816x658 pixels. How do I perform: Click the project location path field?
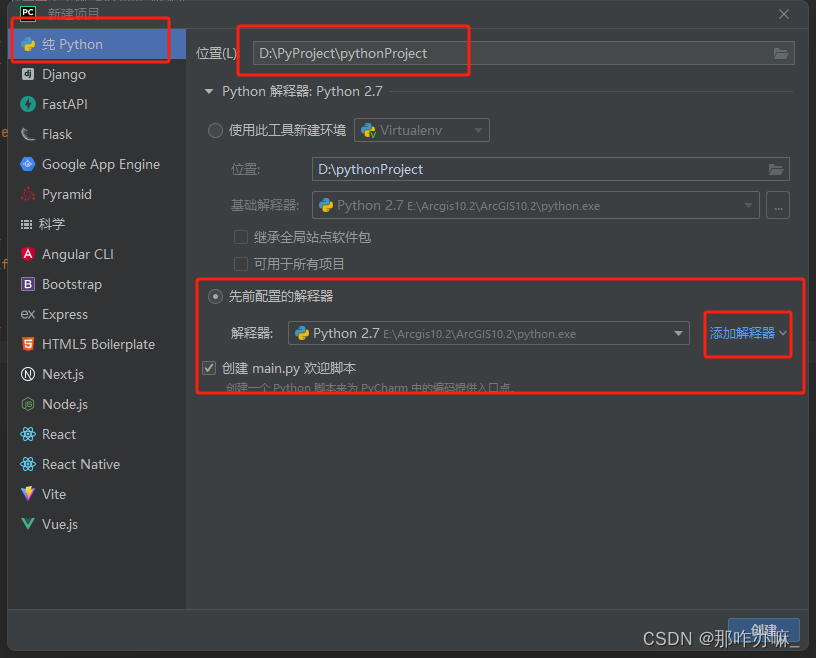(524, 53)
